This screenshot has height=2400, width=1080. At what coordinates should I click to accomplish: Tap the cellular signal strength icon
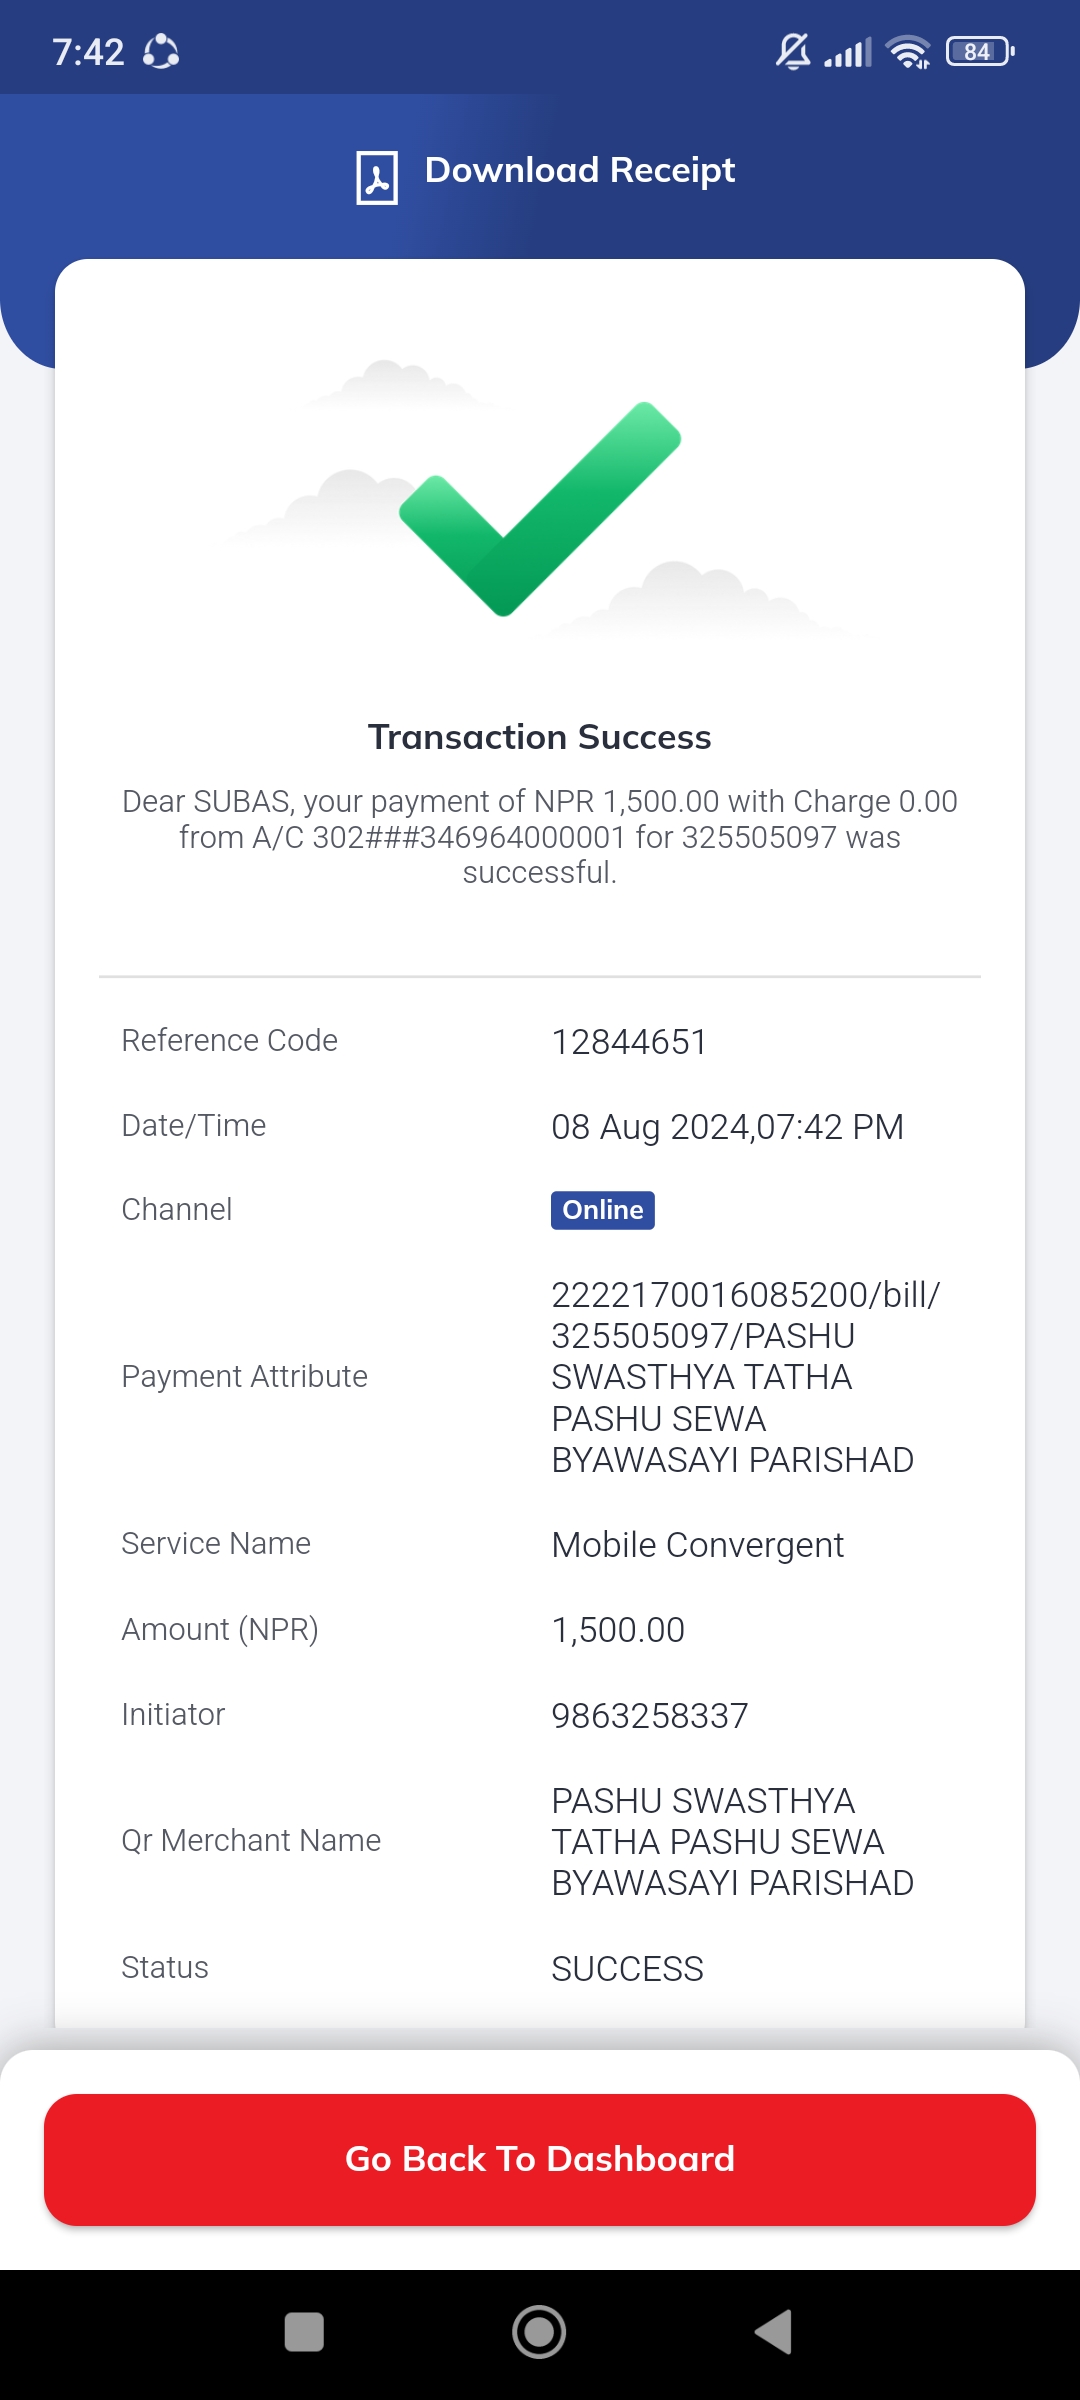(x=848, y=52)
